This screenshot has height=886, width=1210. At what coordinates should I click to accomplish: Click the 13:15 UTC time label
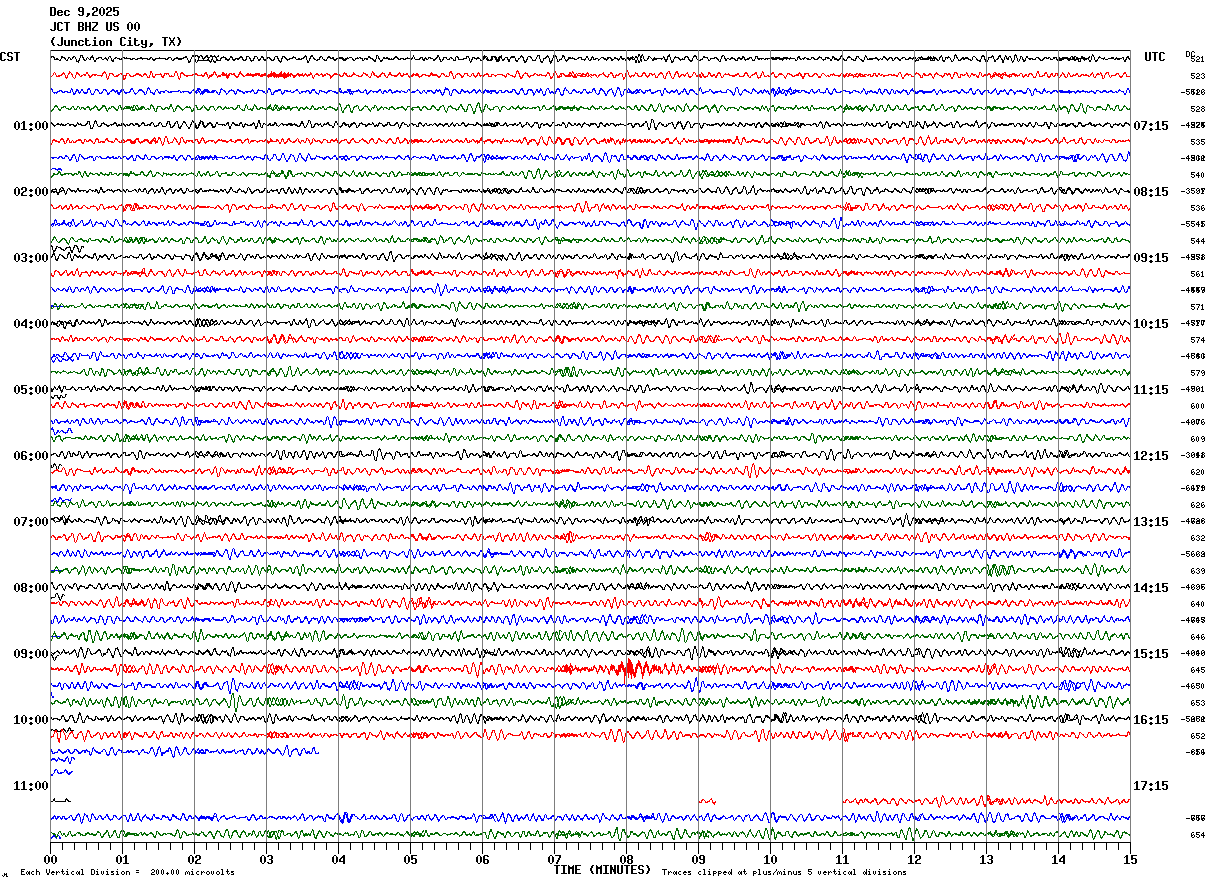(x=1151, y=522)
